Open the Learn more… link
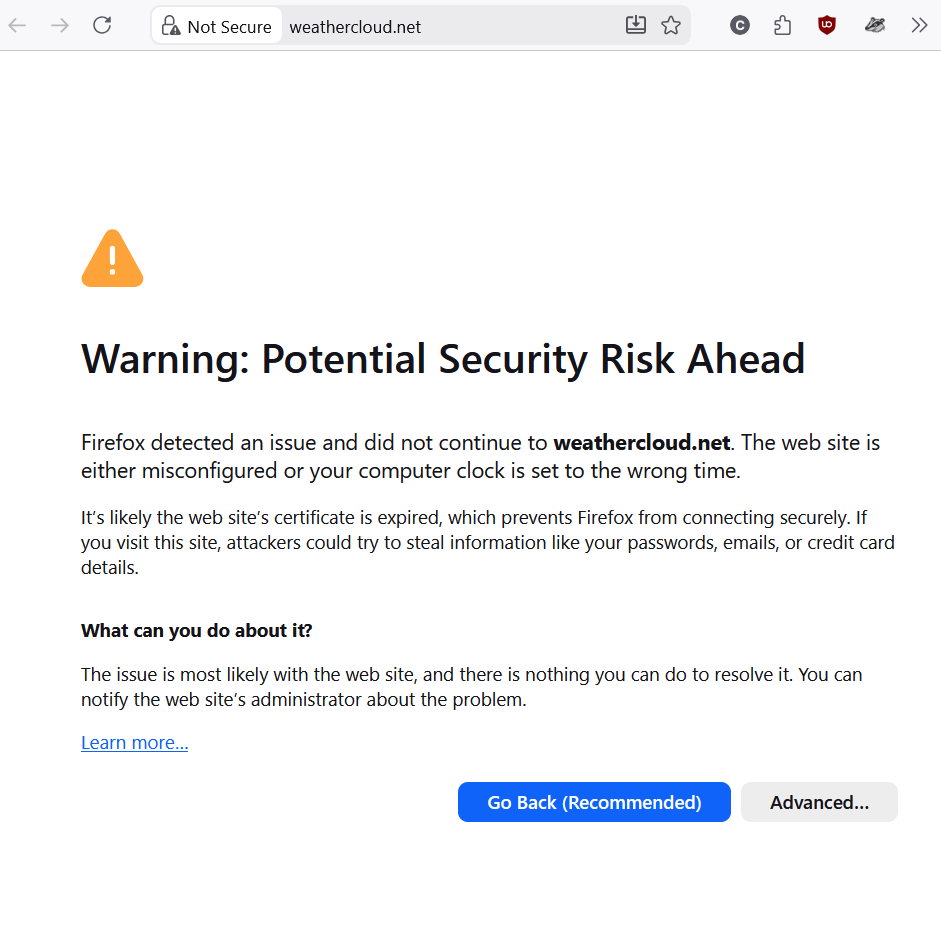941x945 pixels. 135,742
